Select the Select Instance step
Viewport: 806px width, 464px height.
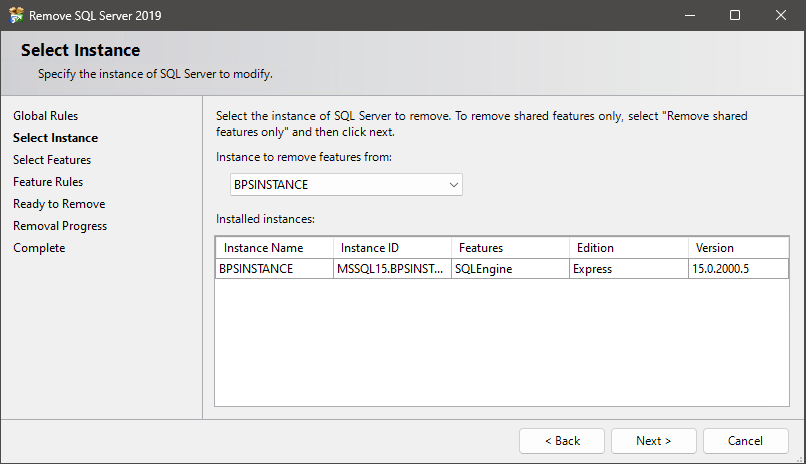click(56, 138)
